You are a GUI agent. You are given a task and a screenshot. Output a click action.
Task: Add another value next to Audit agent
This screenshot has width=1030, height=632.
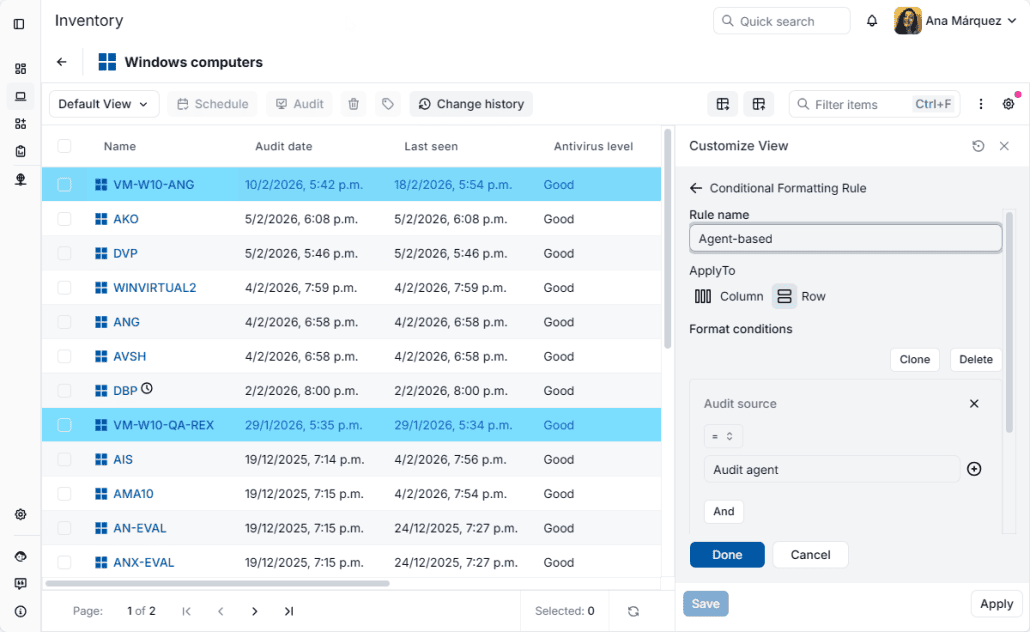pos(974,469)
